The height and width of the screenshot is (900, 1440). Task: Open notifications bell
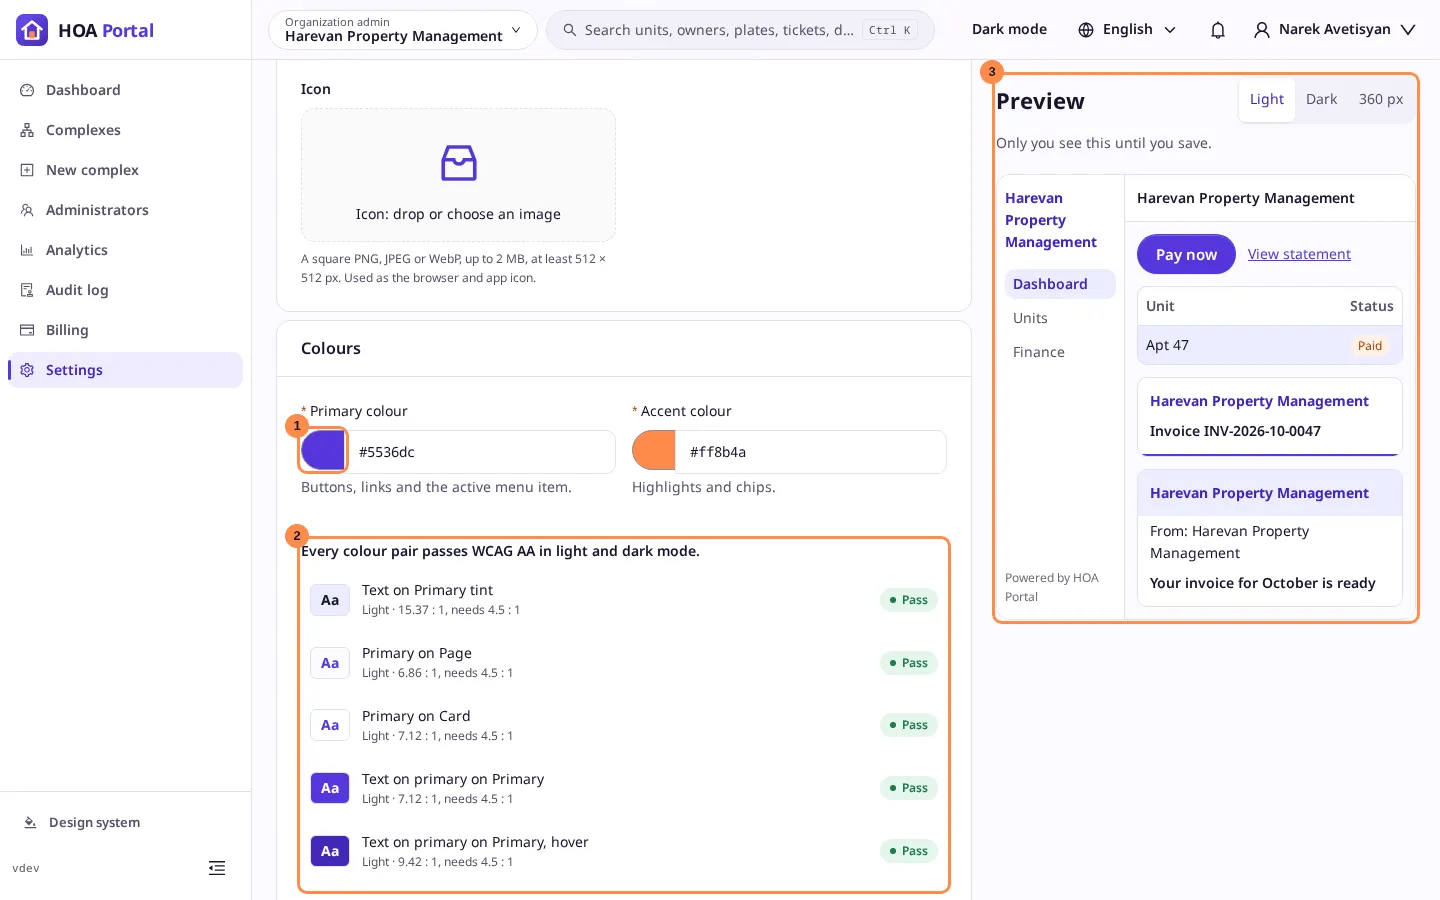(x=1217, y=30)
